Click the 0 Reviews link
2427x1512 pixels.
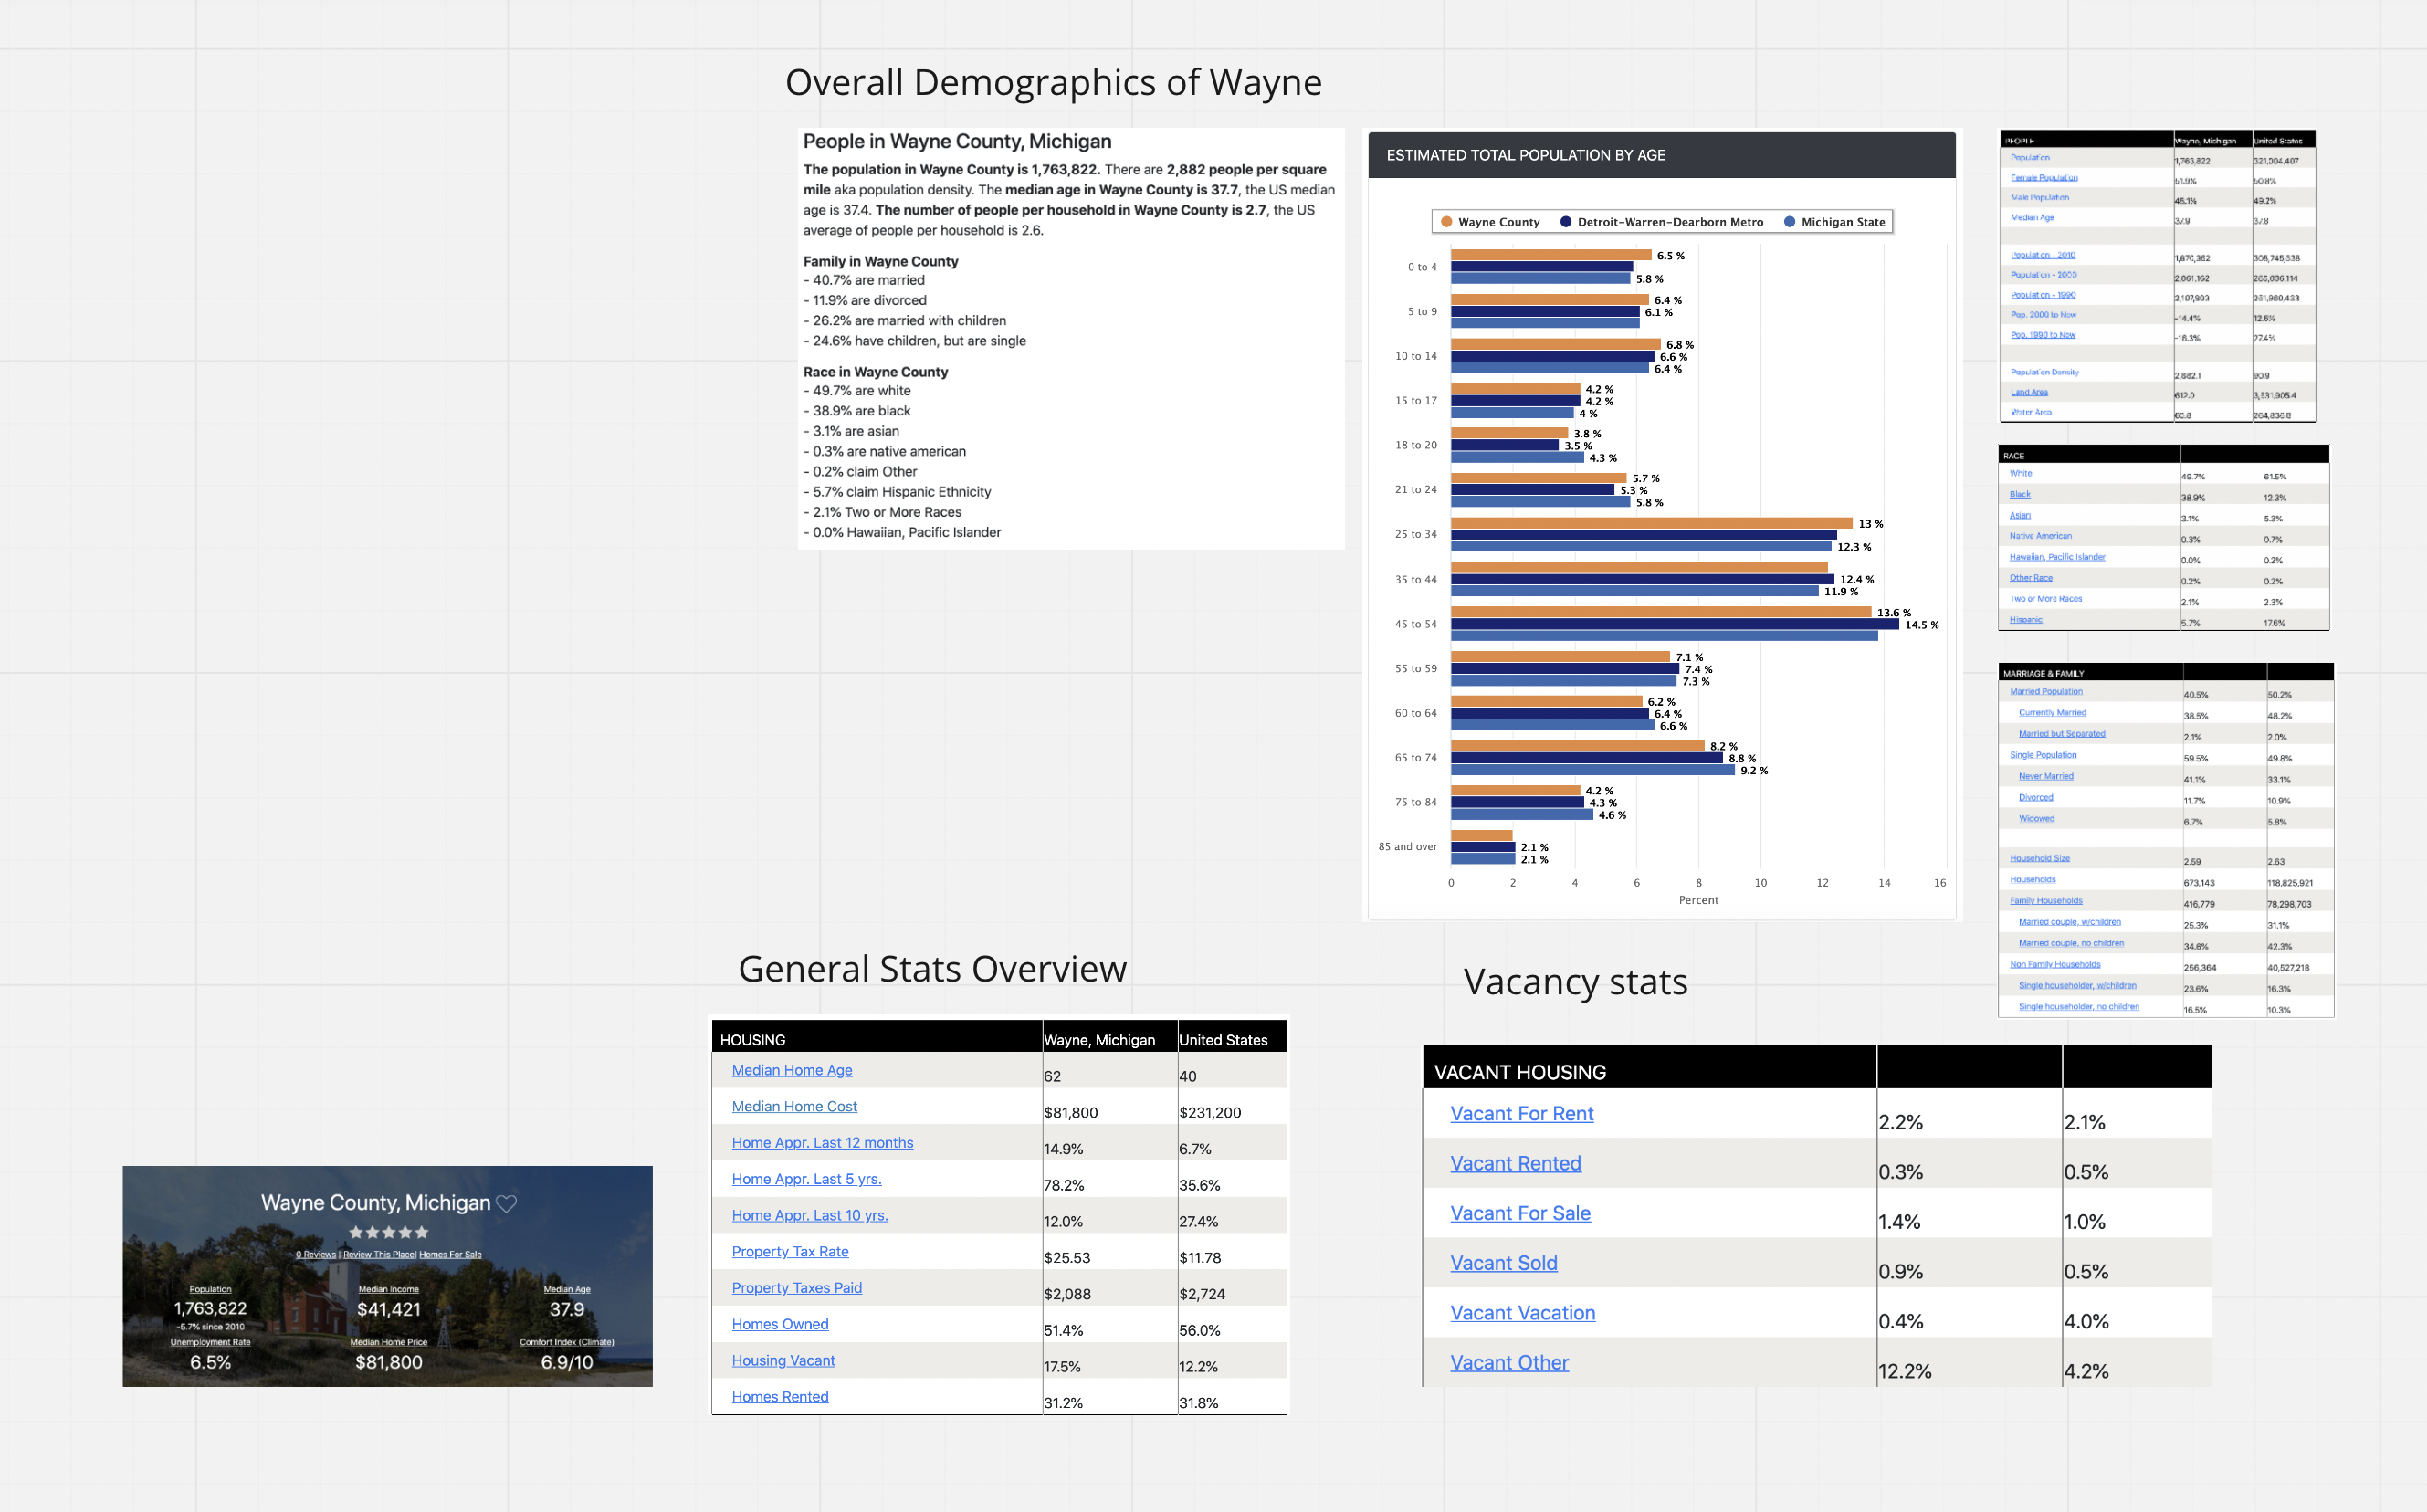(316, 1254)
